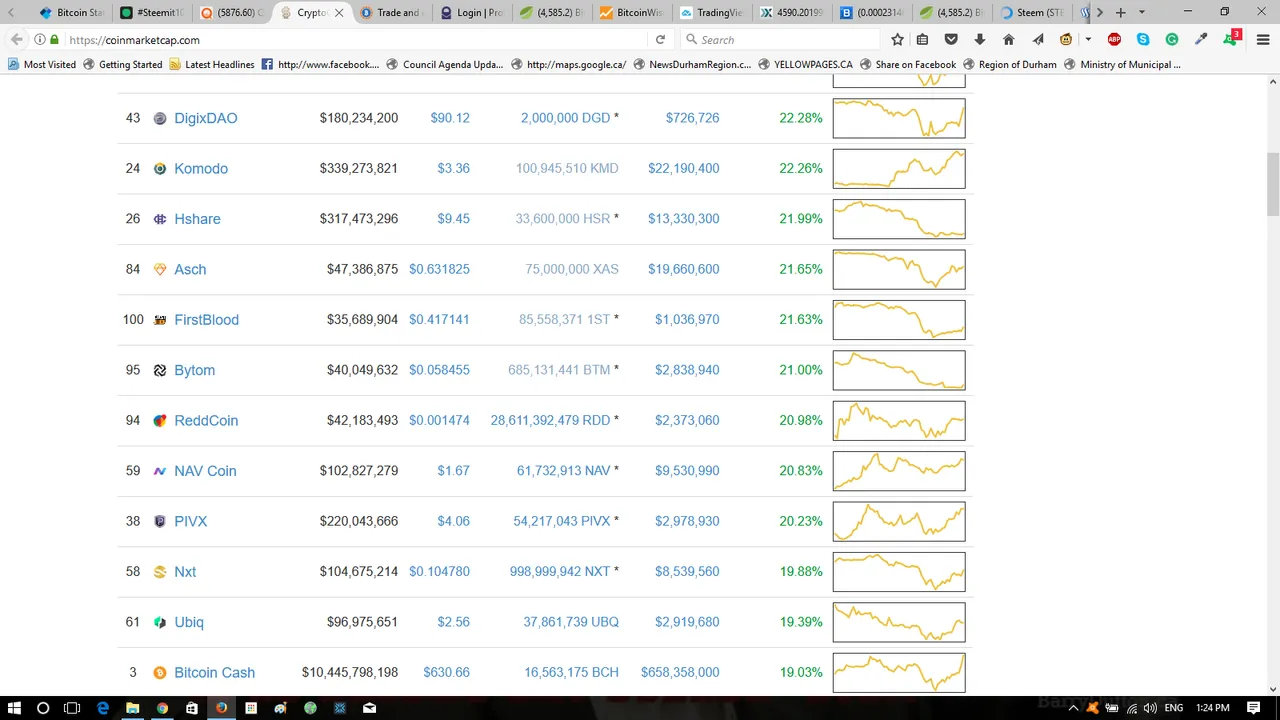1280x720 pixels.
Task: Open the NAV Coin link
Action: pos(205,471)
